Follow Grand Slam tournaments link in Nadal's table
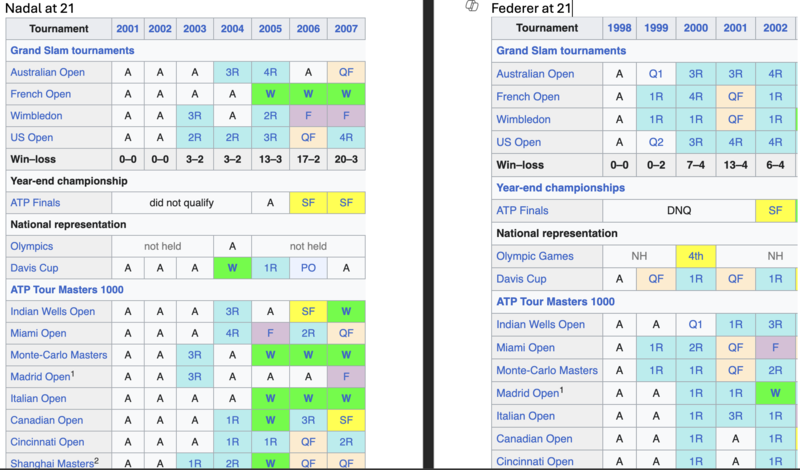Screen dimensions: 800x470 72,51
